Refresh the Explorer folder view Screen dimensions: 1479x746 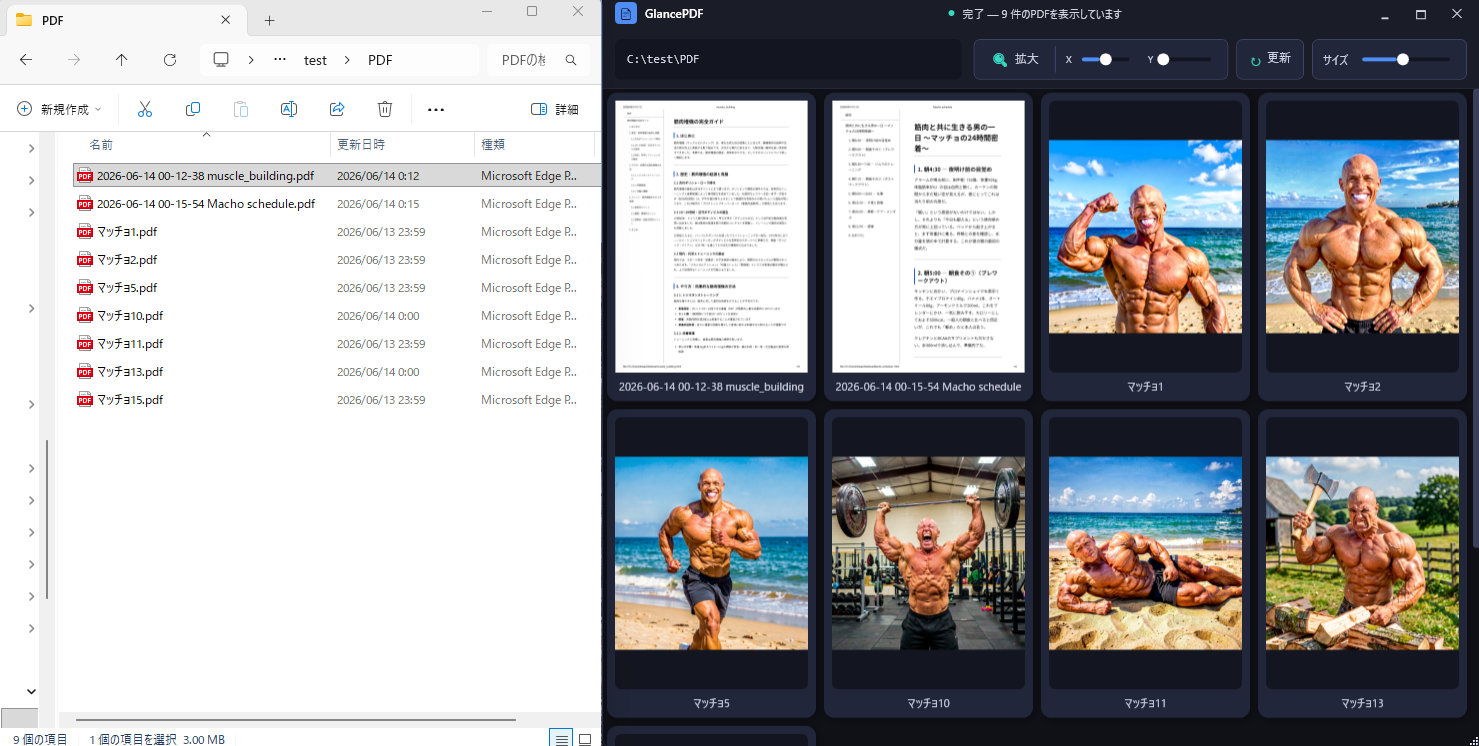(170, 60)
